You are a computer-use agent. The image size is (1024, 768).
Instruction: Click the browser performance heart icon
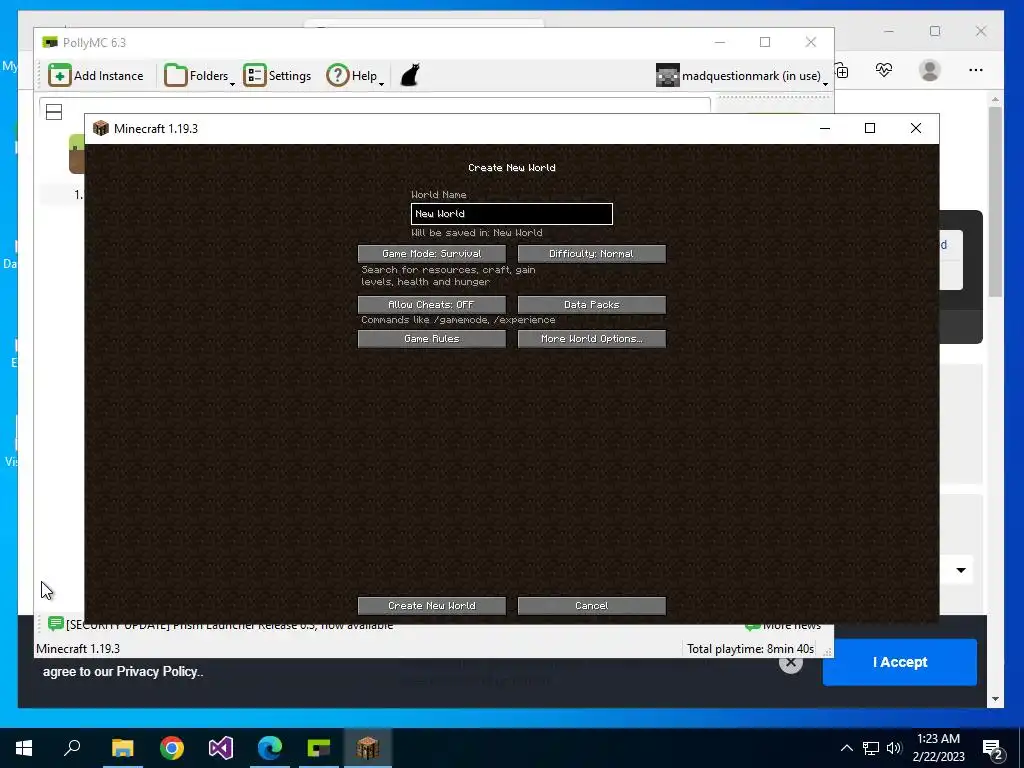pyautogui.click(x=884, y=70)
